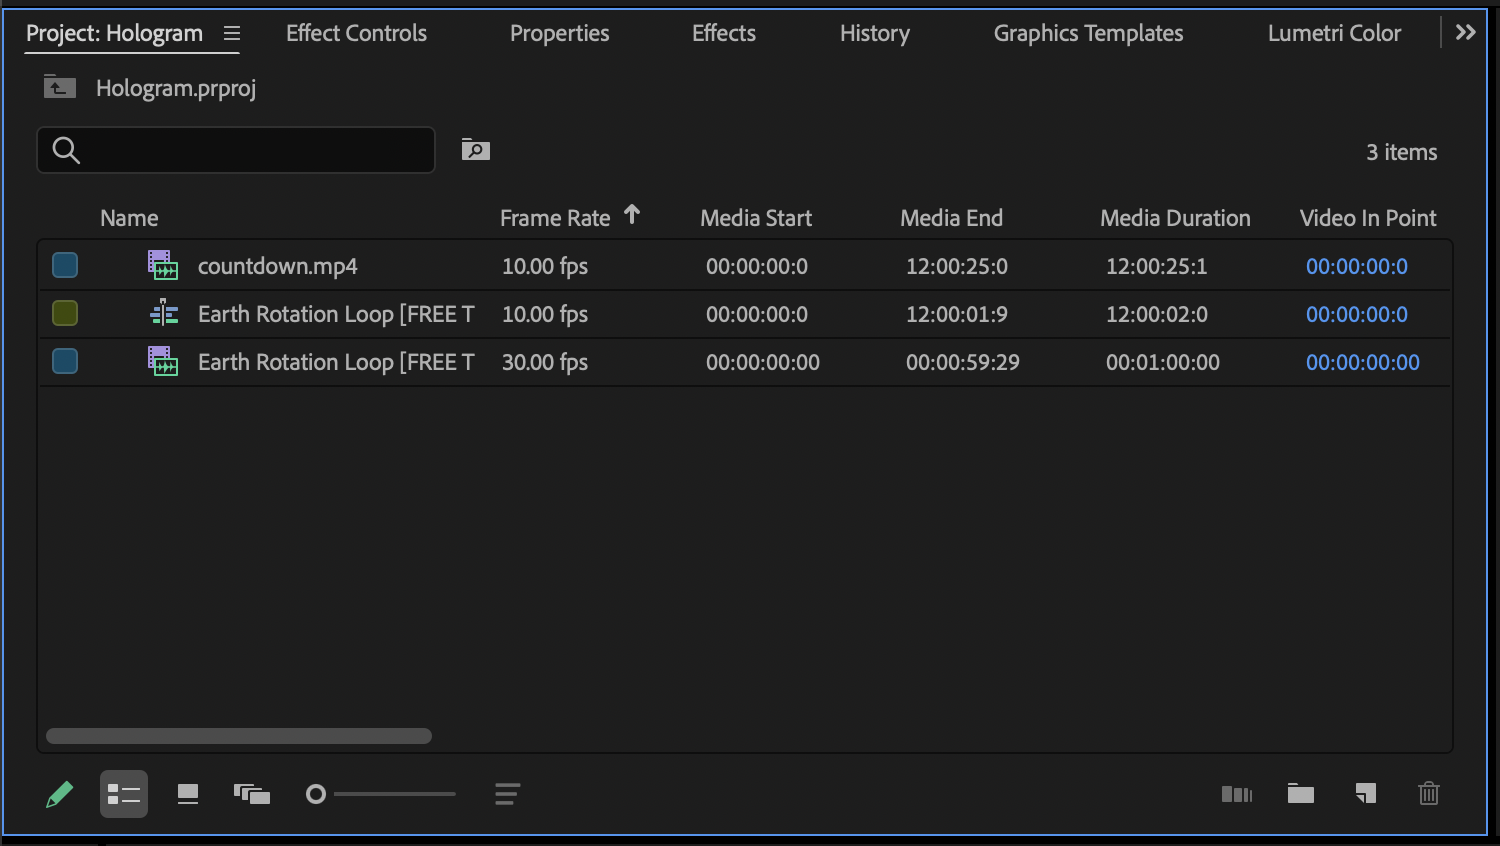
Task: Click Media End value 00:00:59:29
Action: point(963,362)
